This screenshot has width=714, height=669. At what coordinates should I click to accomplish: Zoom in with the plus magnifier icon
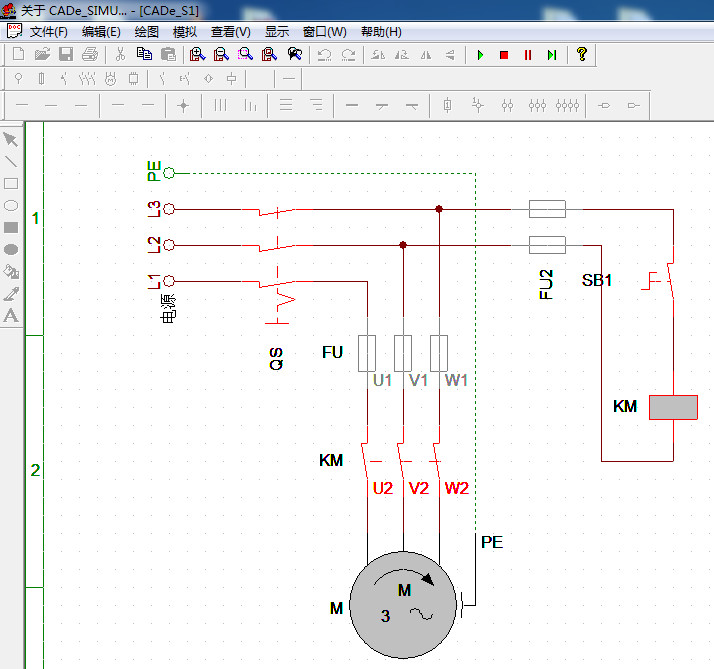tap(197, 54)
